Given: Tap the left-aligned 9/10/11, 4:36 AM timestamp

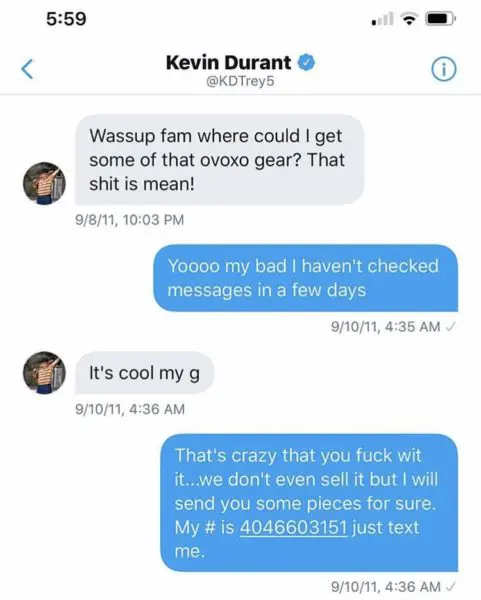Looking at the screenshot, I should (x=130, y=409).
